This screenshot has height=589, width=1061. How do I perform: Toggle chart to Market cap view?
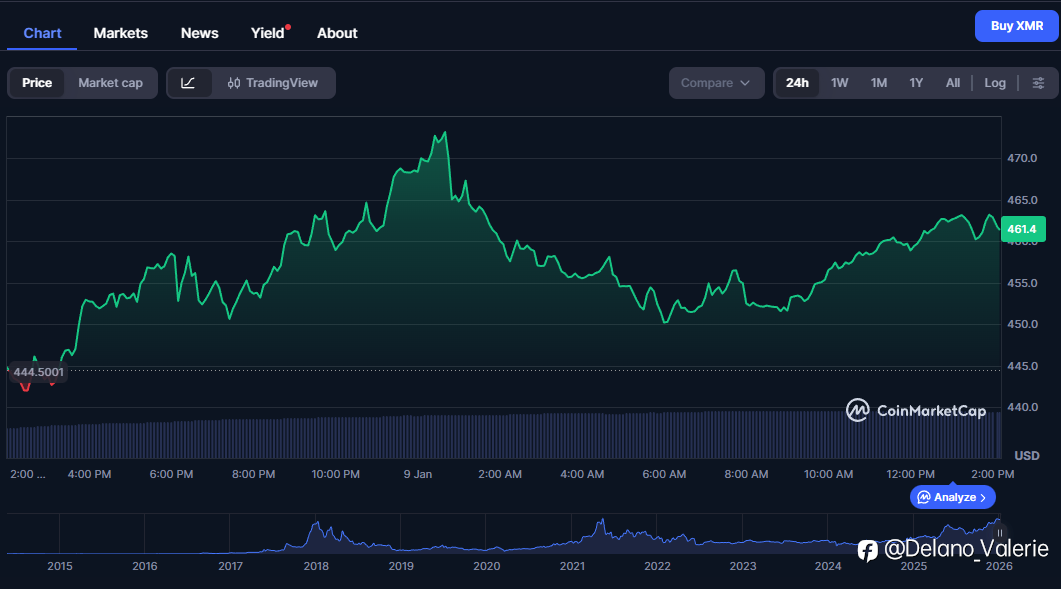[110, 83]
